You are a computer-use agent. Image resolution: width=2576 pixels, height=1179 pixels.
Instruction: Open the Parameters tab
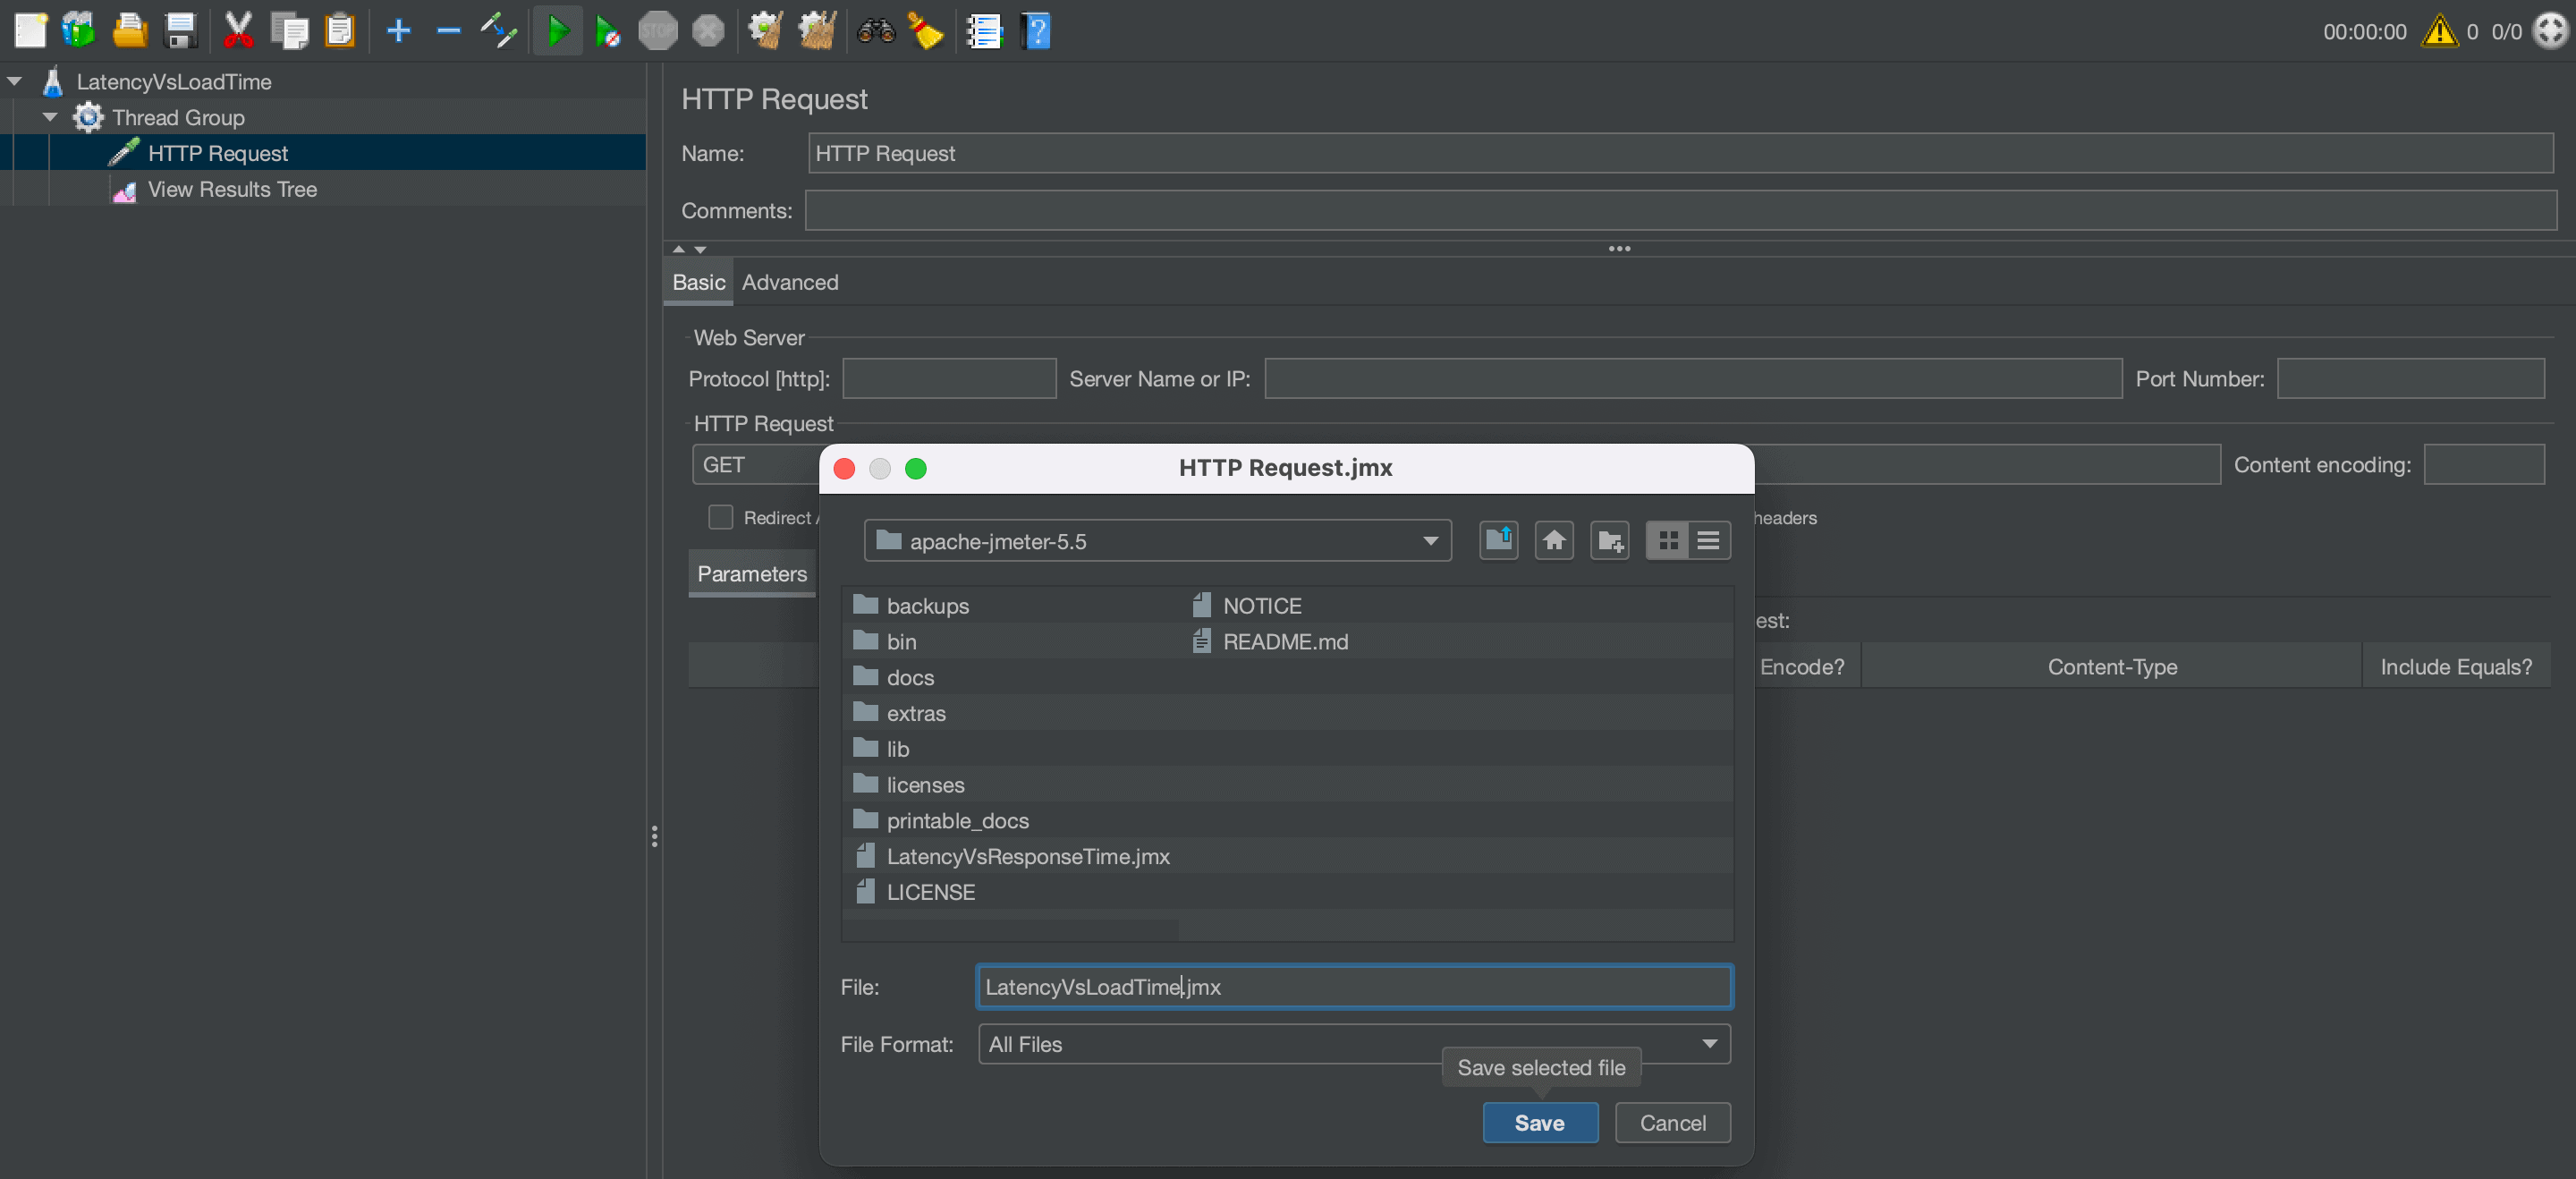pos(751,574)
